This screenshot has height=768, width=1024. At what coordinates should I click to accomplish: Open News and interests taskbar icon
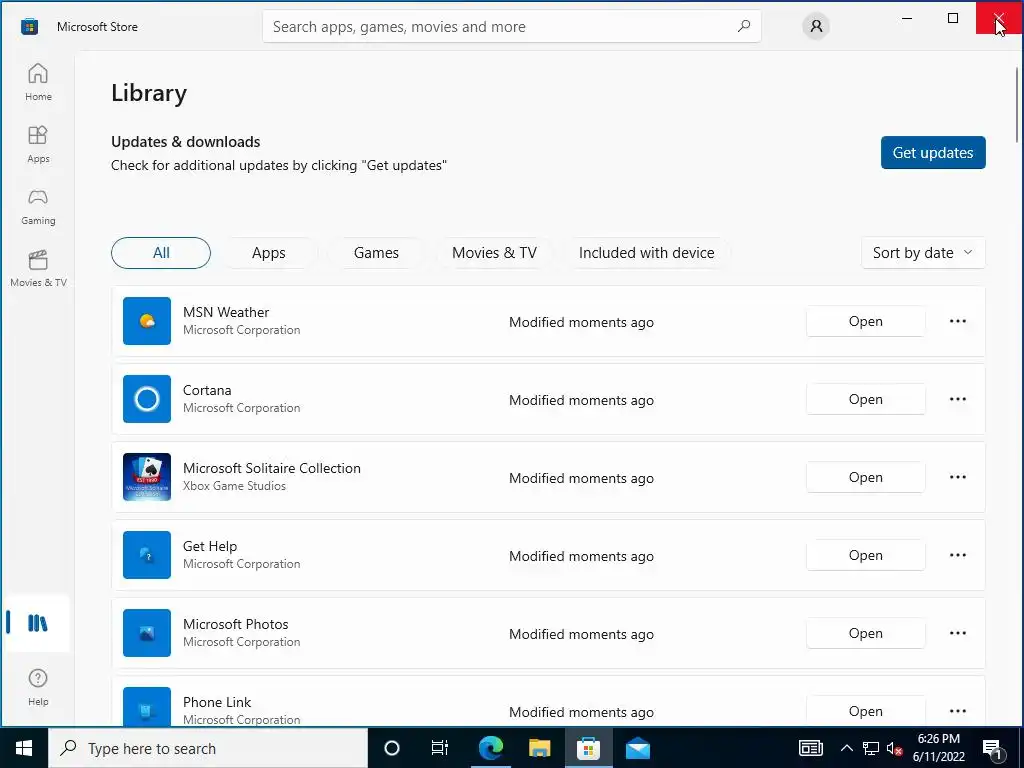[810, 748]
